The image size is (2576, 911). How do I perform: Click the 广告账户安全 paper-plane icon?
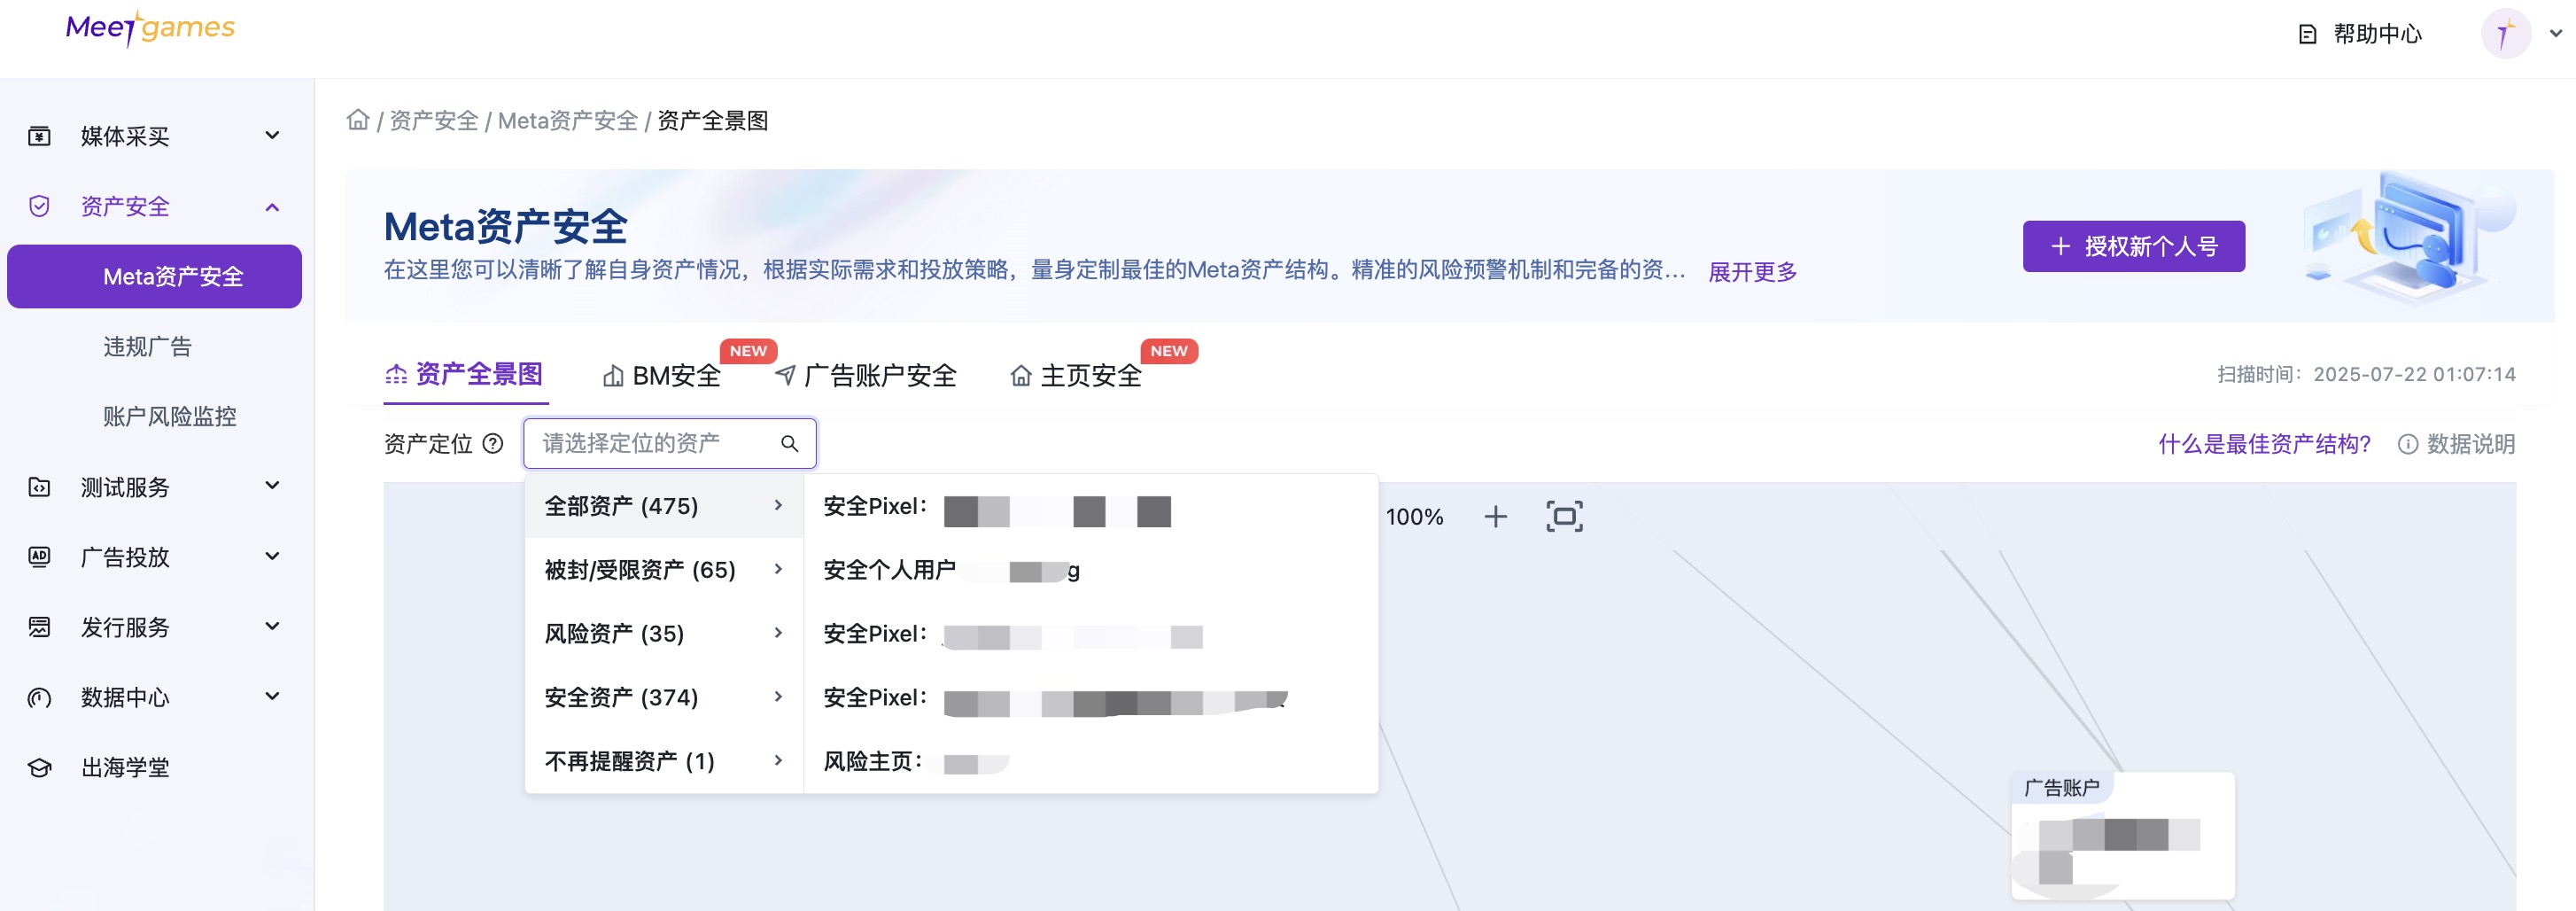pos(786,376)
